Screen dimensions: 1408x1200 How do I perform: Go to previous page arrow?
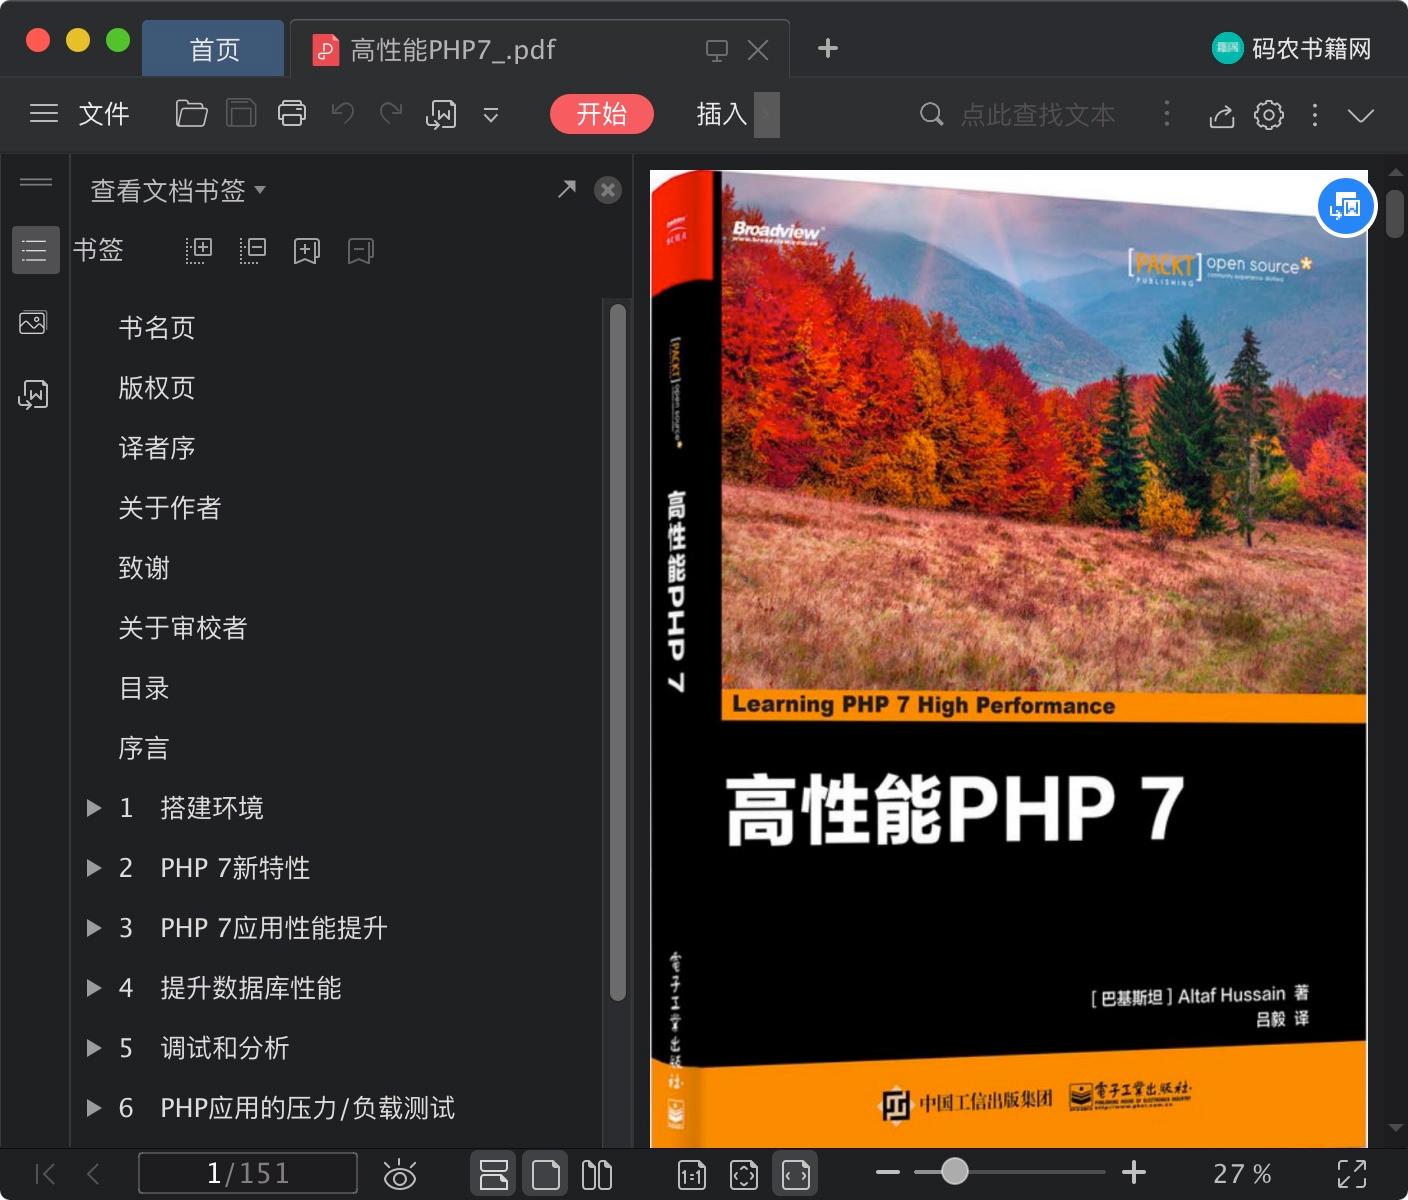[x=94, y=1174]
